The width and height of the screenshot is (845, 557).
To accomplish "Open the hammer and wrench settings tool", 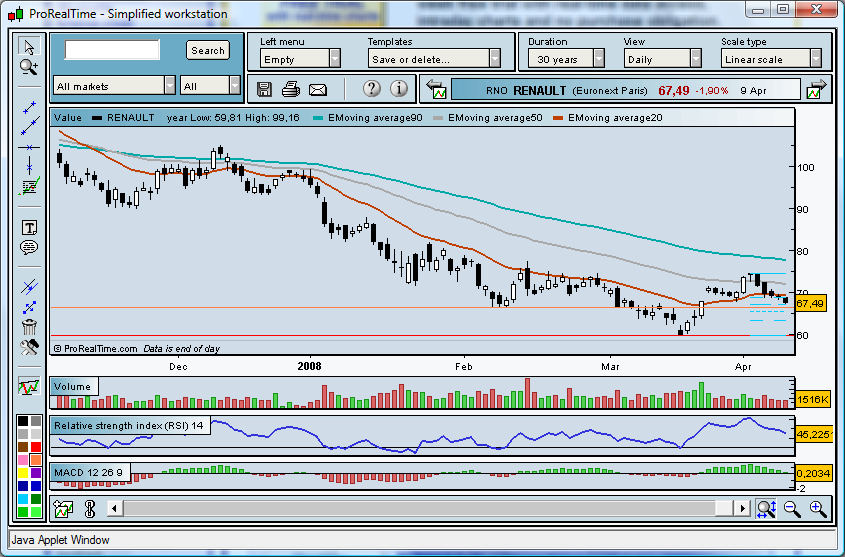I will coord(29,347).
